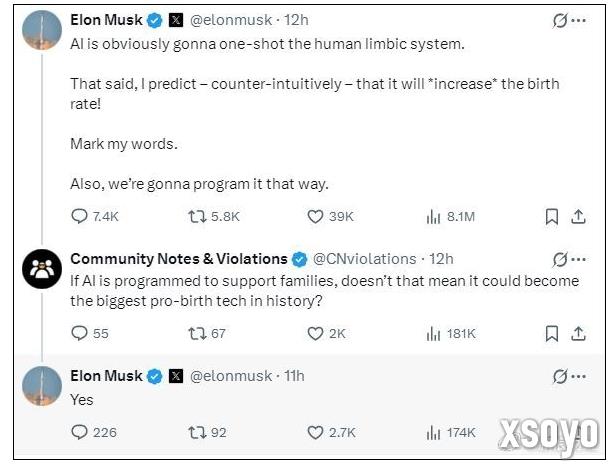The height and width of the screenshot is (467, 613).
Task: Share Elon Musk's first tweet
Action: 578,216
